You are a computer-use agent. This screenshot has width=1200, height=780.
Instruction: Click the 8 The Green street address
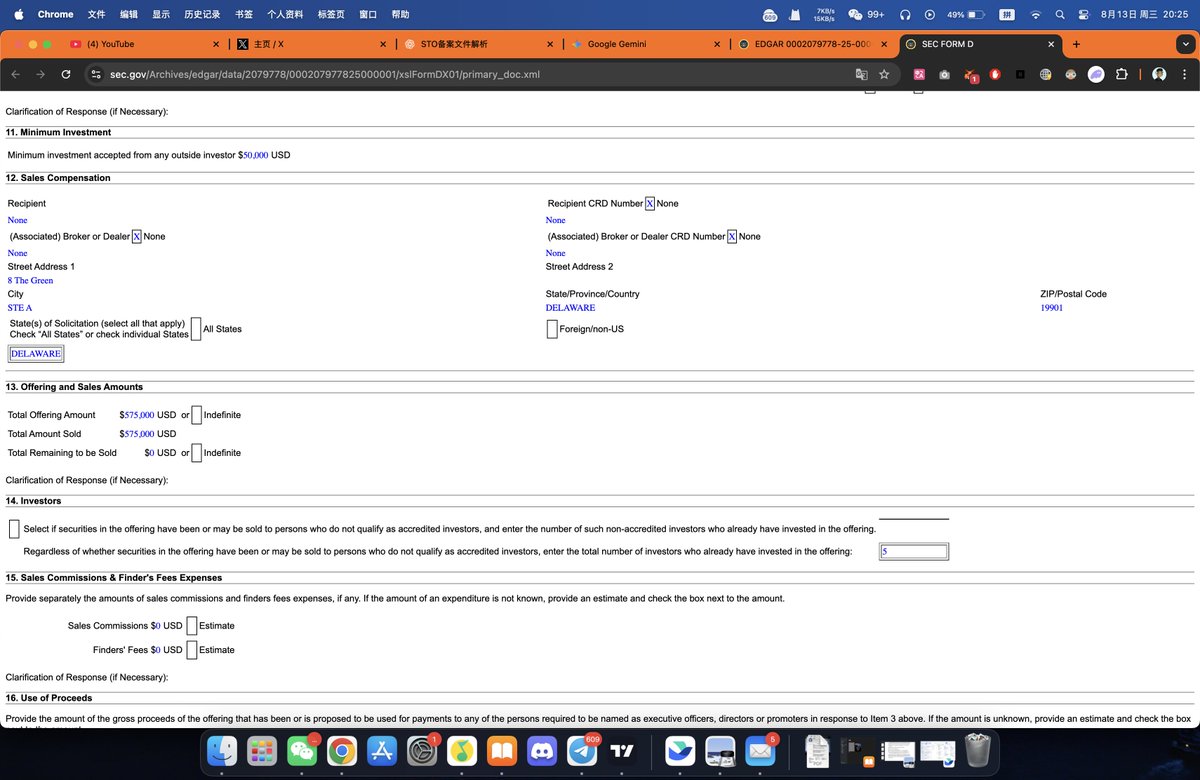pos(30,281)
